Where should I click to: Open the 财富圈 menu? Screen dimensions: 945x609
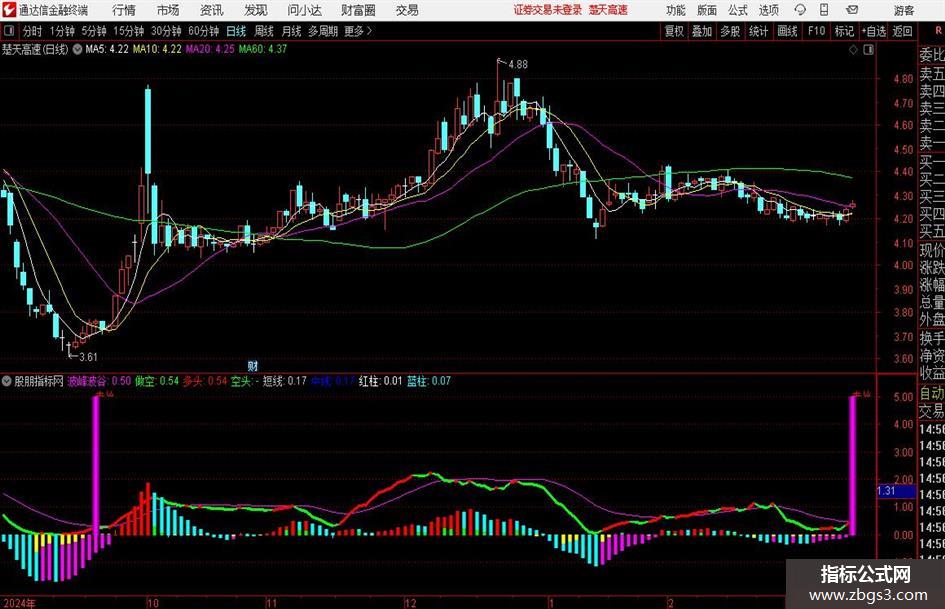[358, 10]
